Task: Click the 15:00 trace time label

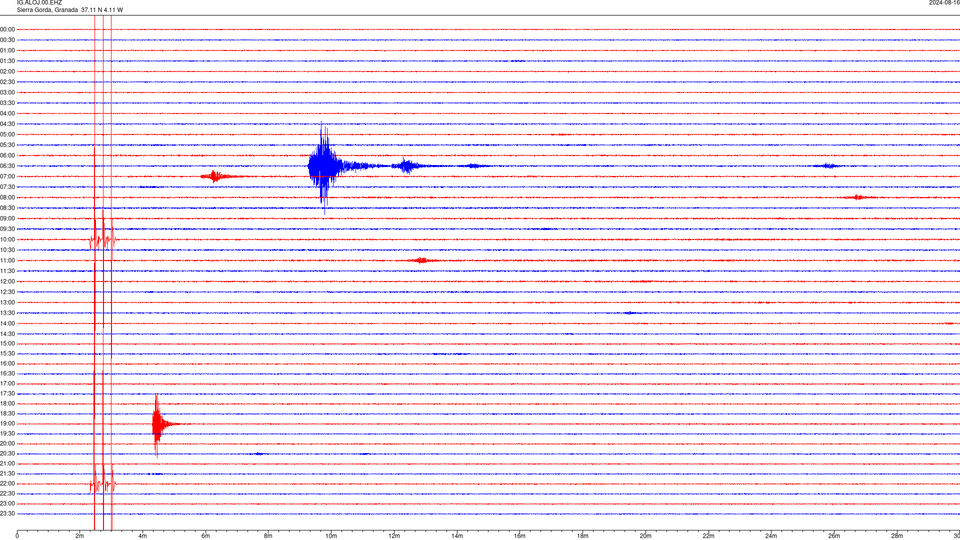Action: tap(7, 343)
